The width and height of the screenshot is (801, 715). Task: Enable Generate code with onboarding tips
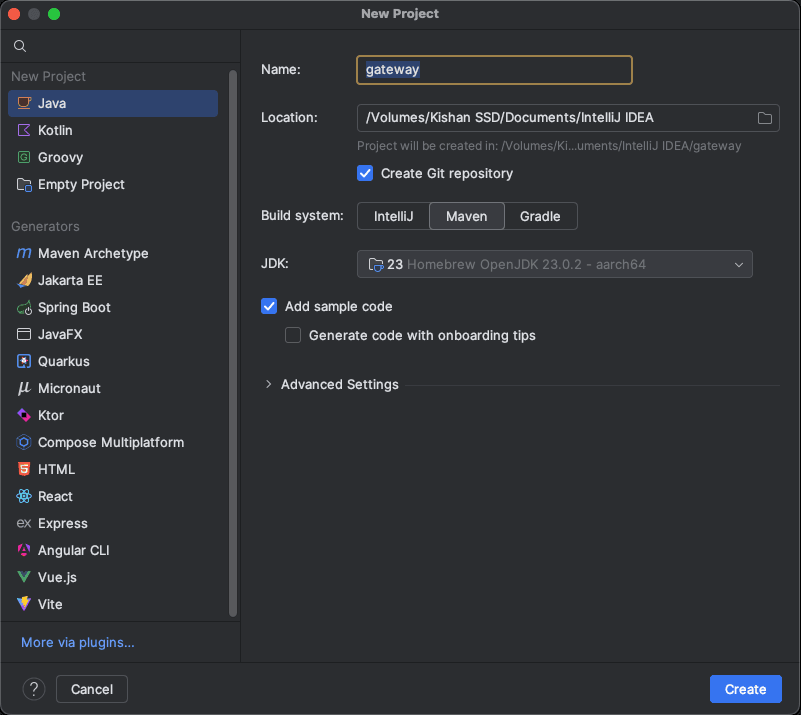click(293, 335)
